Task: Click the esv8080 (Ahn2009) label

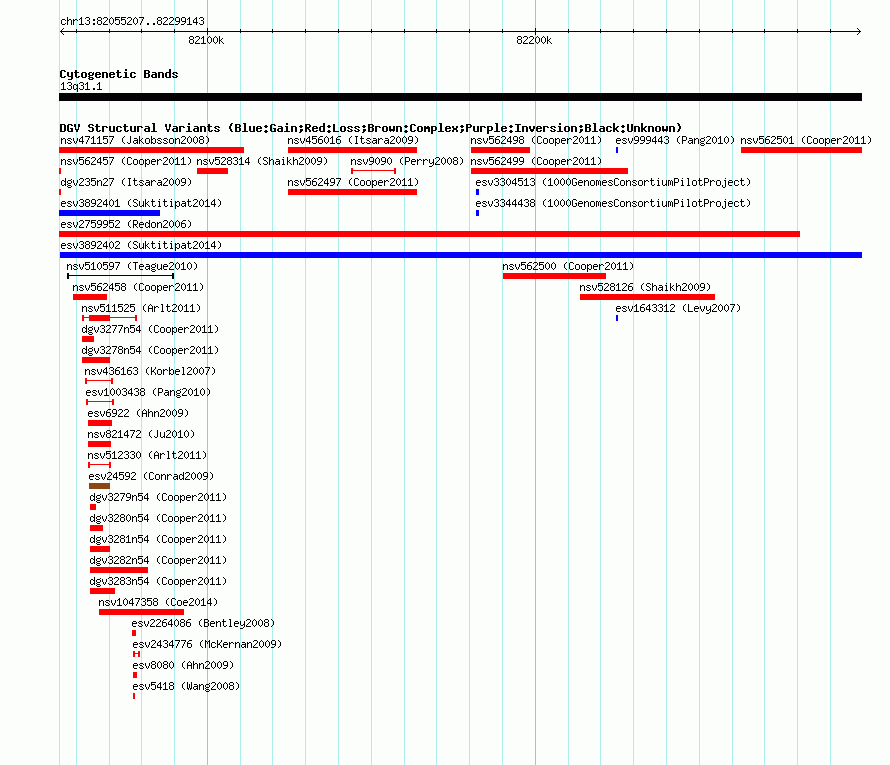Action: tap(183, 665)
